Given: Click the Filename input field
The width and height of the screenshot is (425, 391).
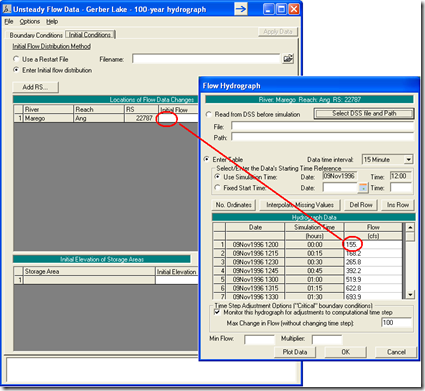Looking at the screenshot, I should [206, 59].
